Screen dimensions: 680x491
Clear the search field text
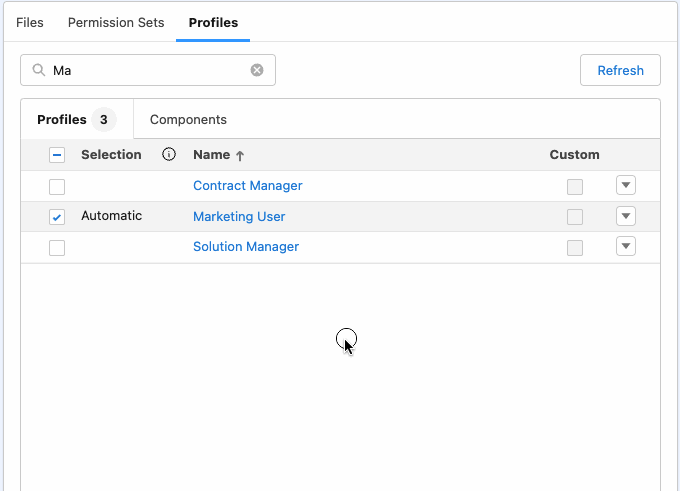257,70
